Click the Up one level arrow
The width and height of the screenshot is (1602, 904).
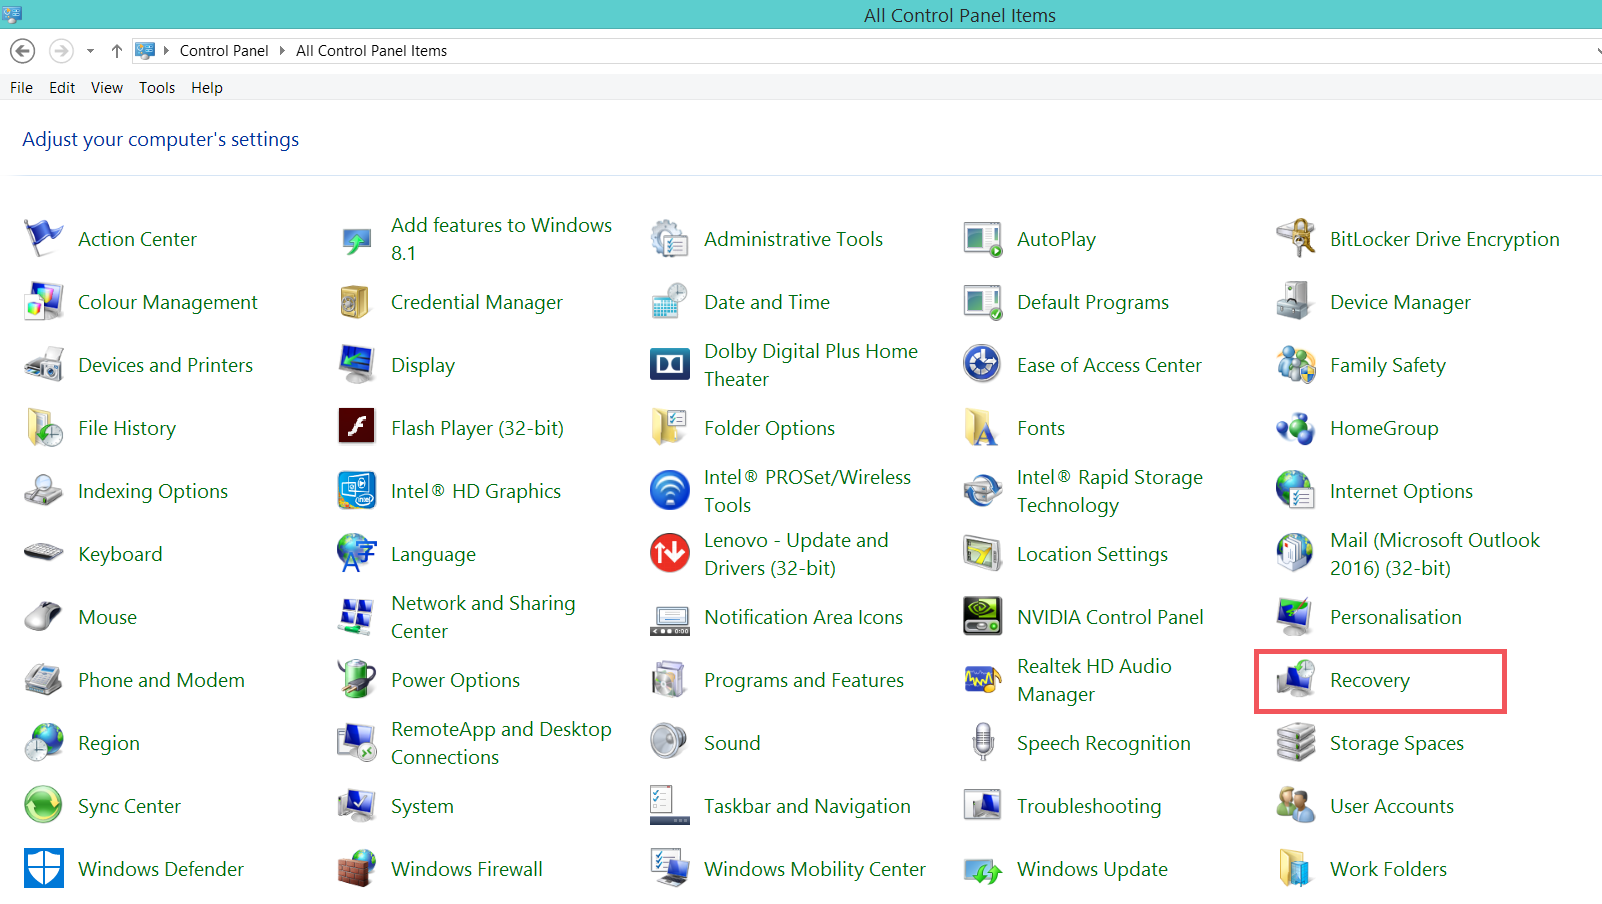click(x=117, y=51)
